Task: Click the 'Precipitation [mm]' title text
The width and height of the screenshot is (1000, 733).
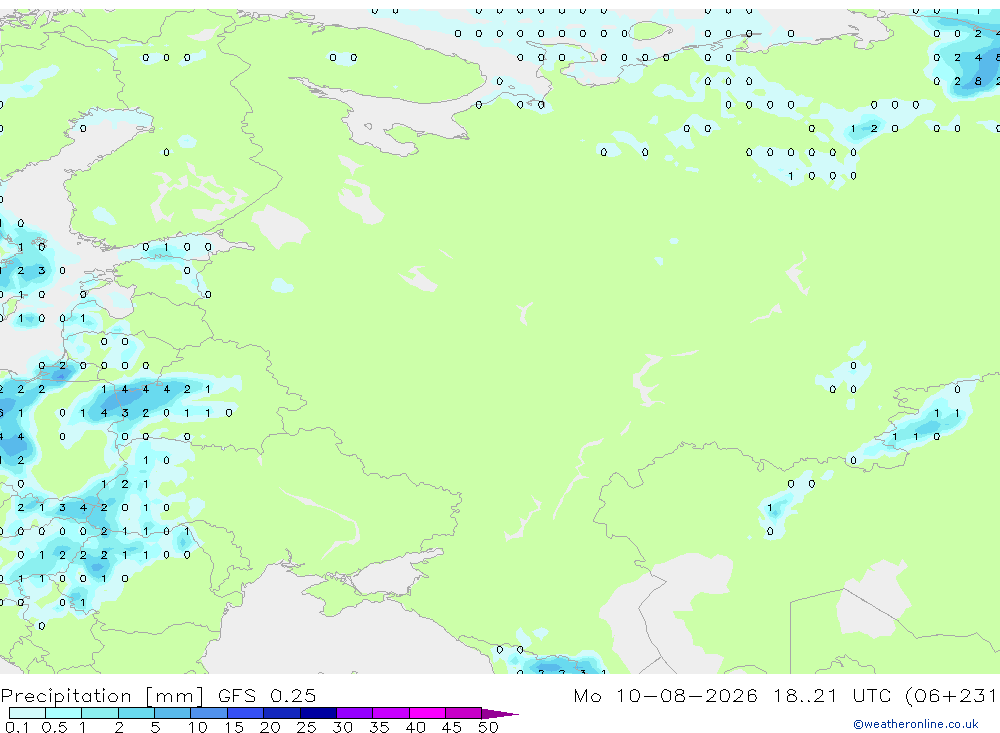Action: 102,696
